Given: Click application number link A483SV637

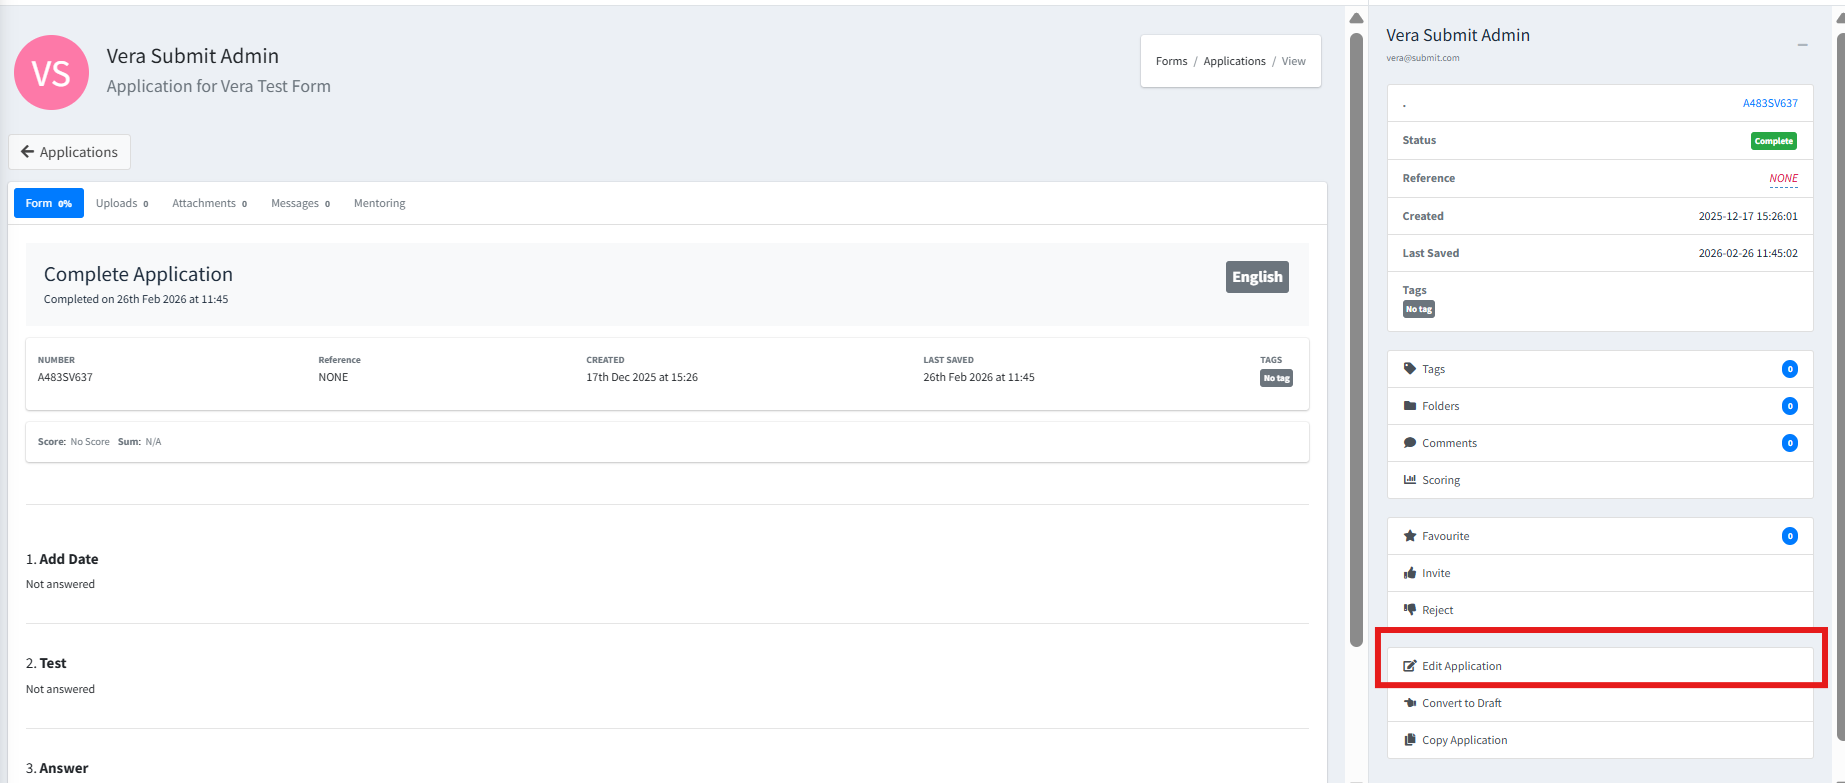Looking at the screenshot, I should pyautogui.click(x=1769, y=103).
